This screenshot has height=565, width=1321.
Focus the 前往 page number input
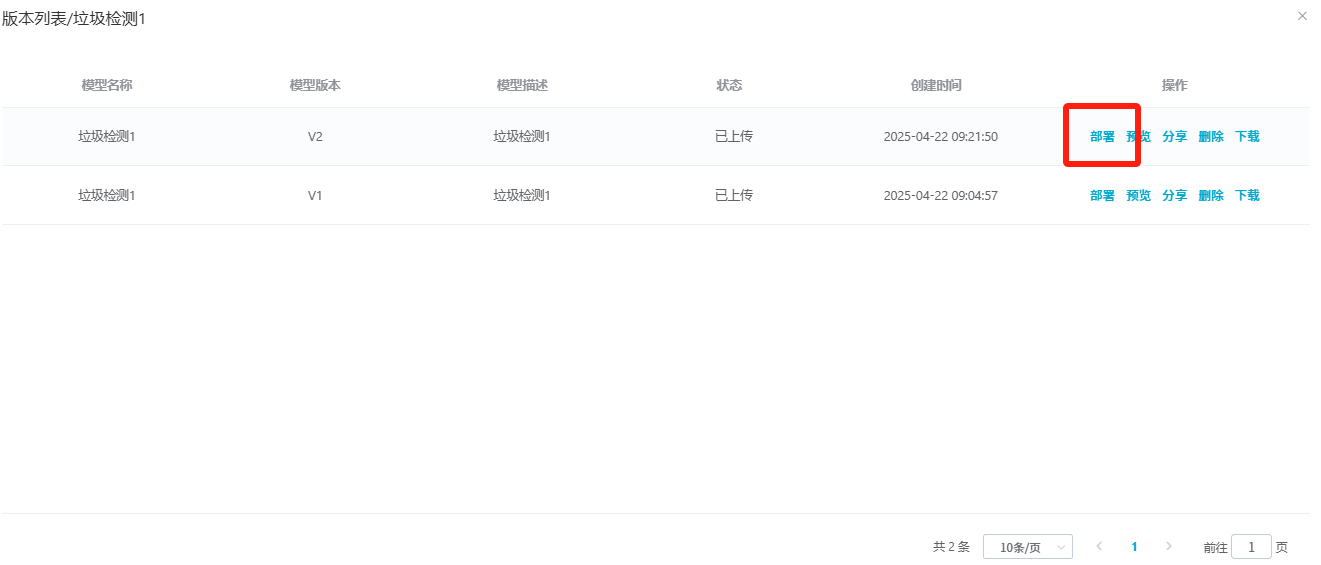pos(1251,547)
